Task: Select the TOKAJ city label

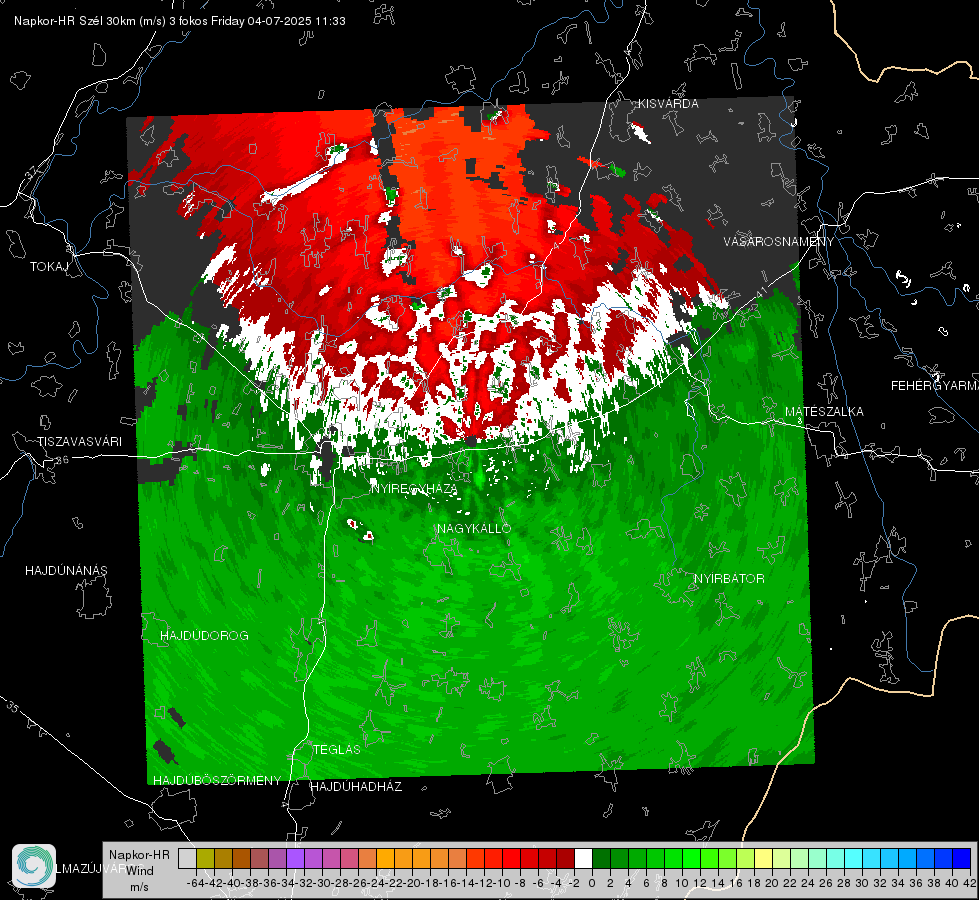Action: 49,267
